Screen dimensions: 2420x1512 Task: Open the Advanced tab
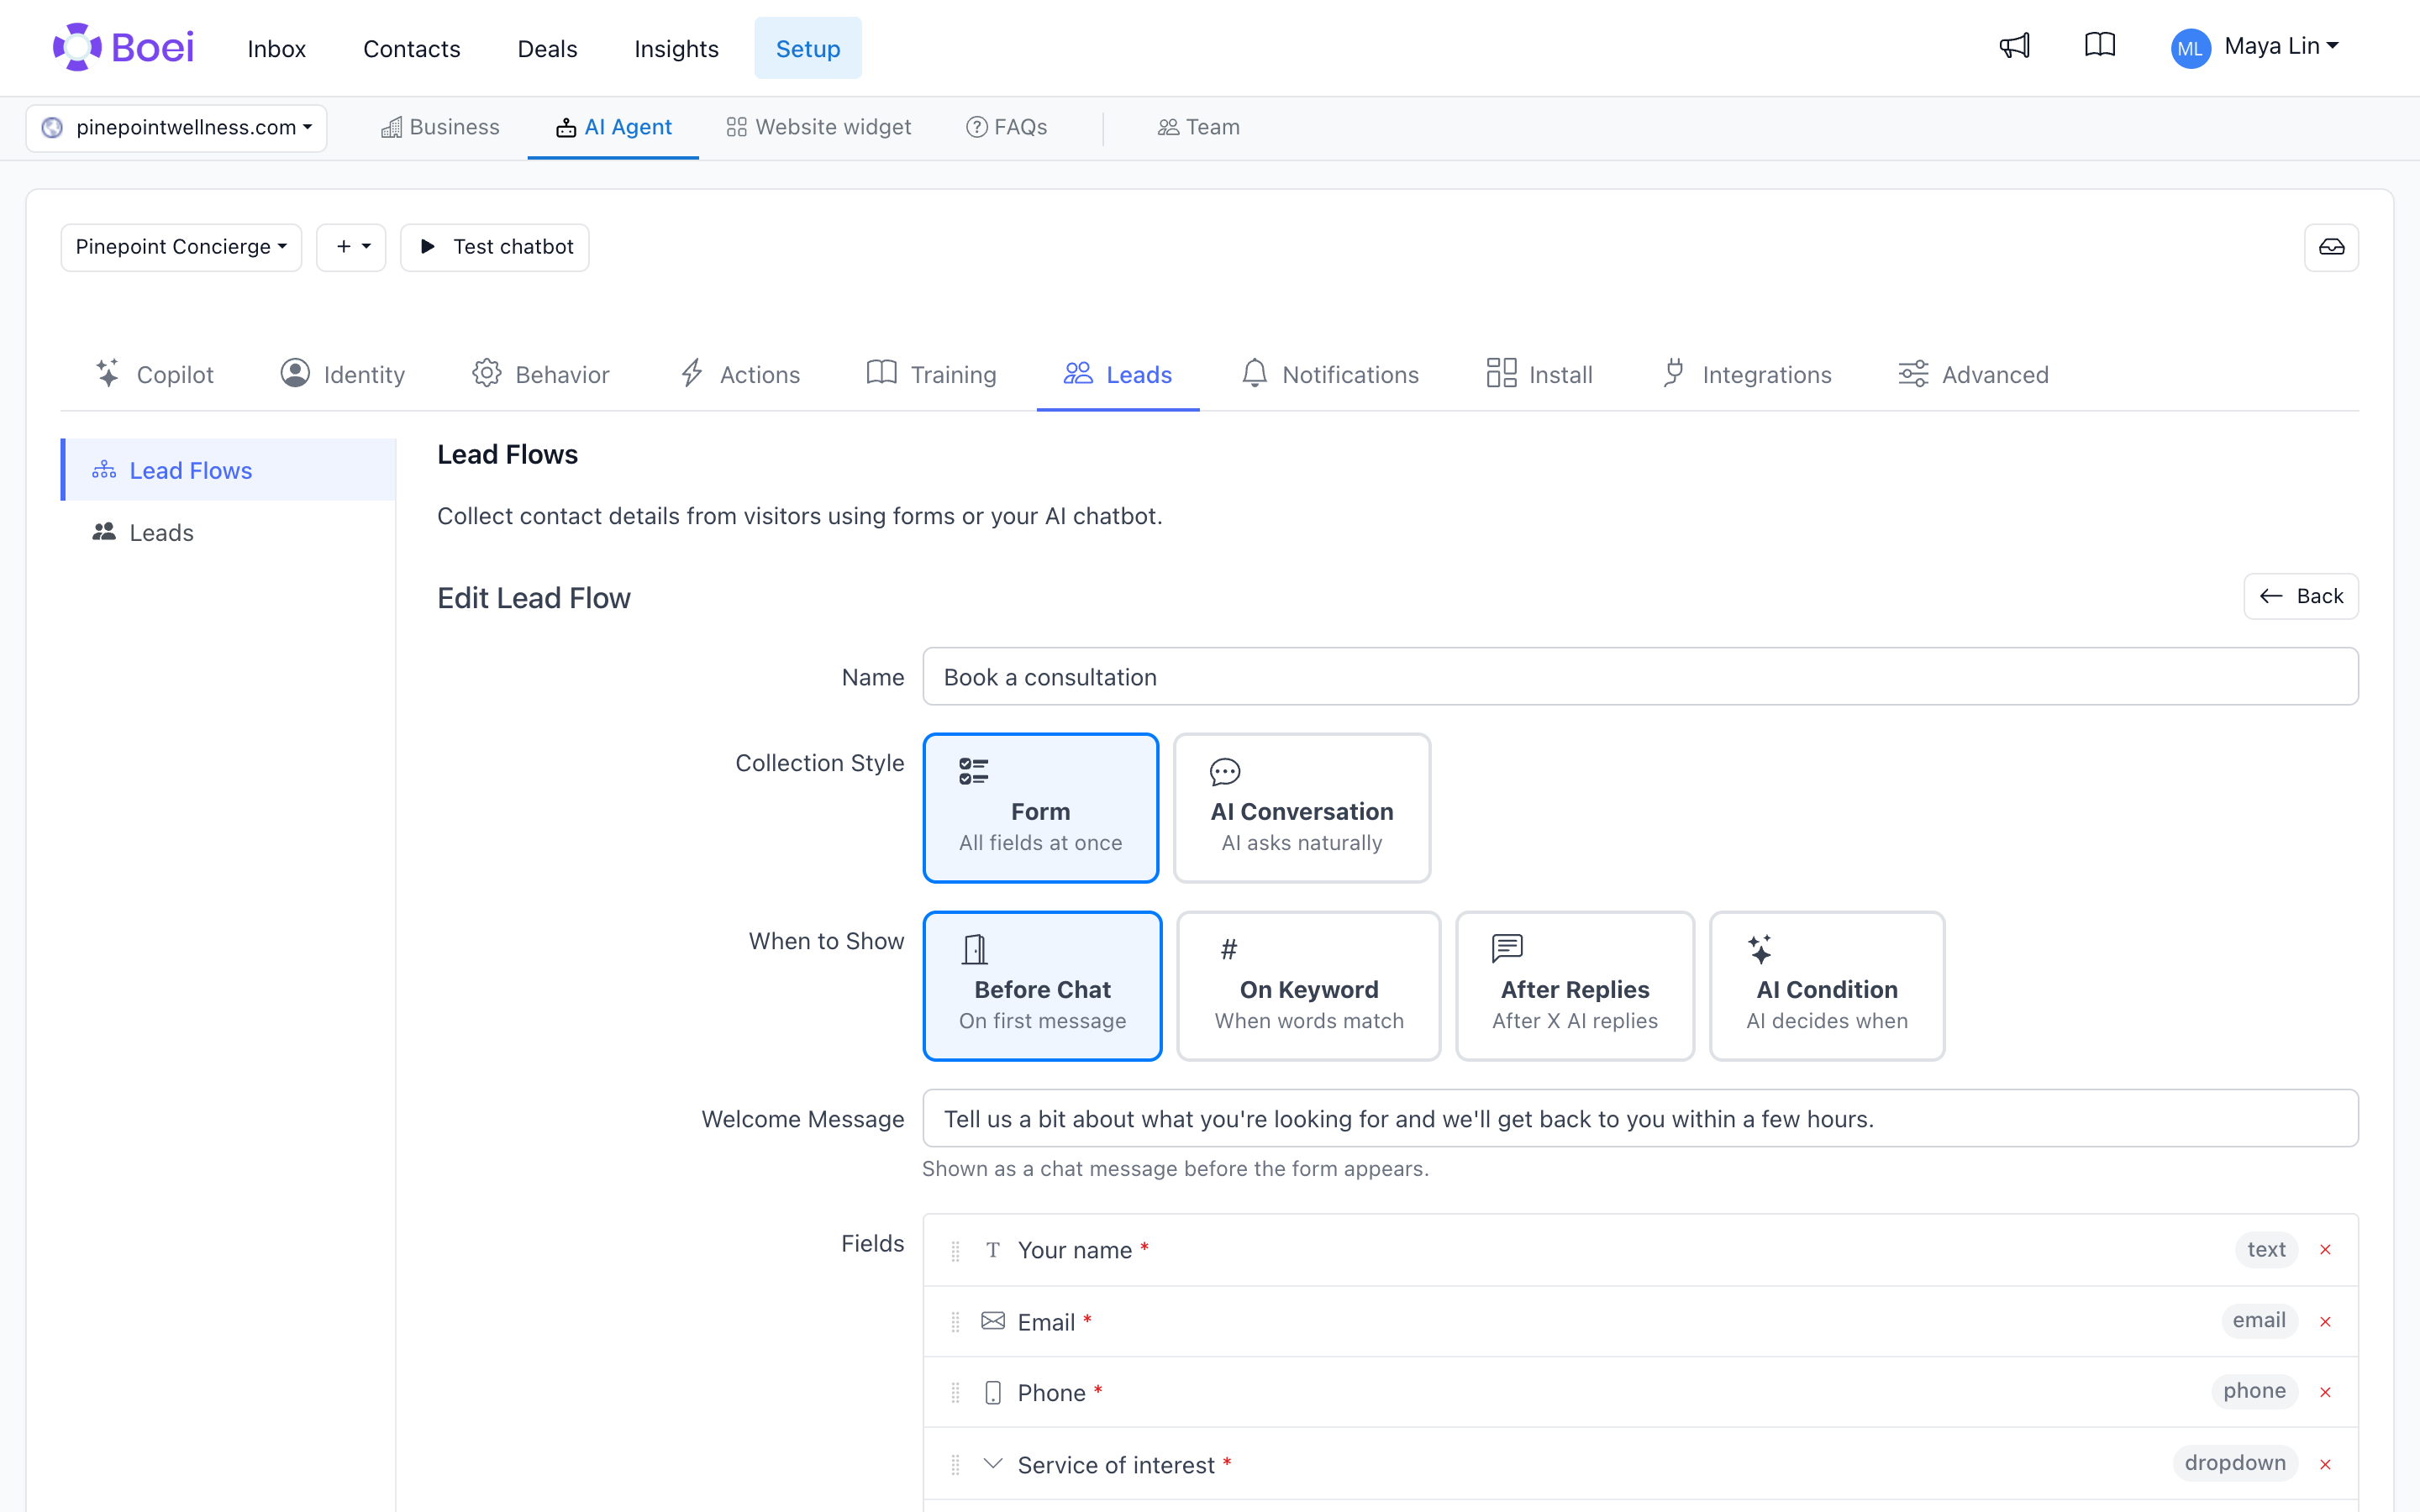pyautogui.click(x=1973, y=375)
